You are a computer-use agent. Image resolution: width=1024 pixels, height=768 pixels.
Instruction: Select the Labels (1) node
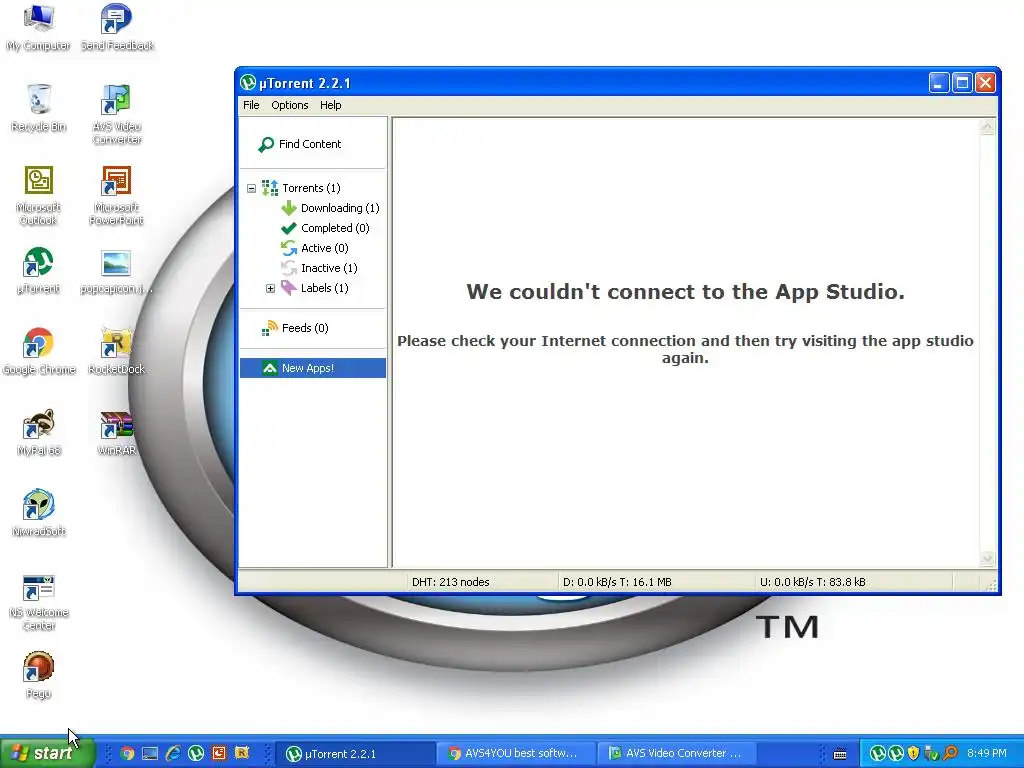(x=315, y=288)
